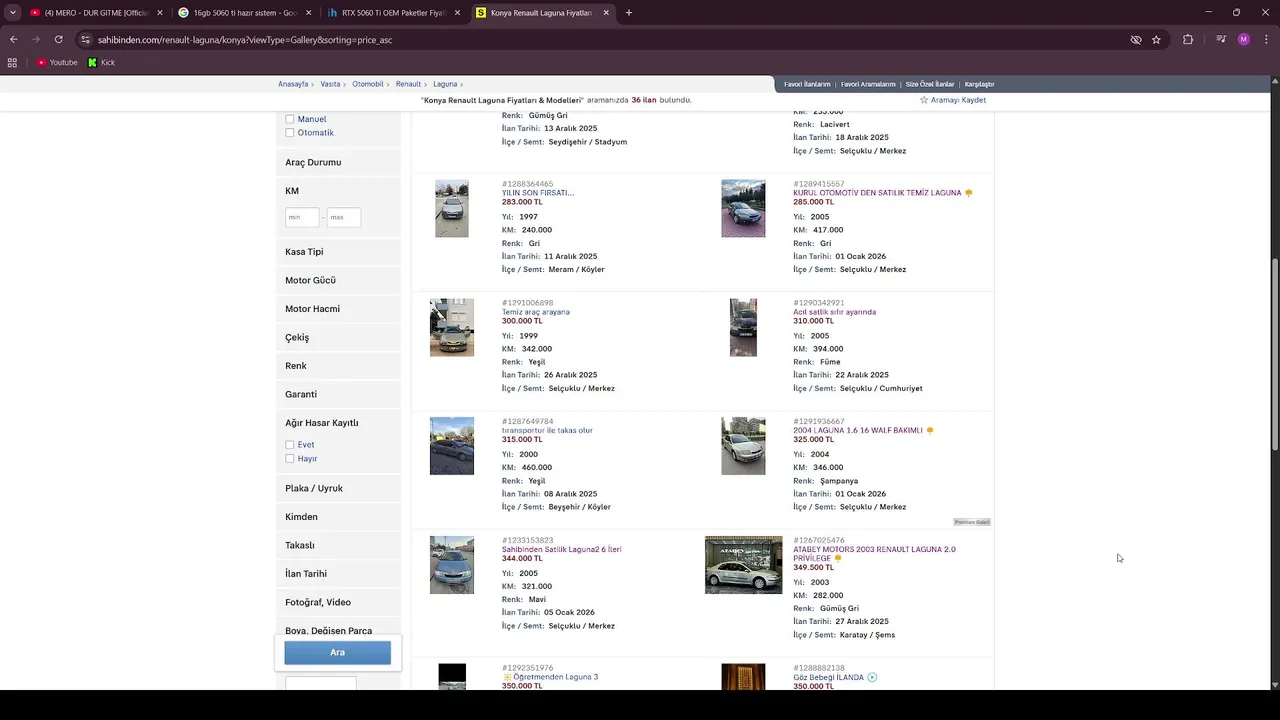The height and width of the screenshot is (720, 1280).
Task: Expand the Çekiş filter
Action: tap(338, 338)
